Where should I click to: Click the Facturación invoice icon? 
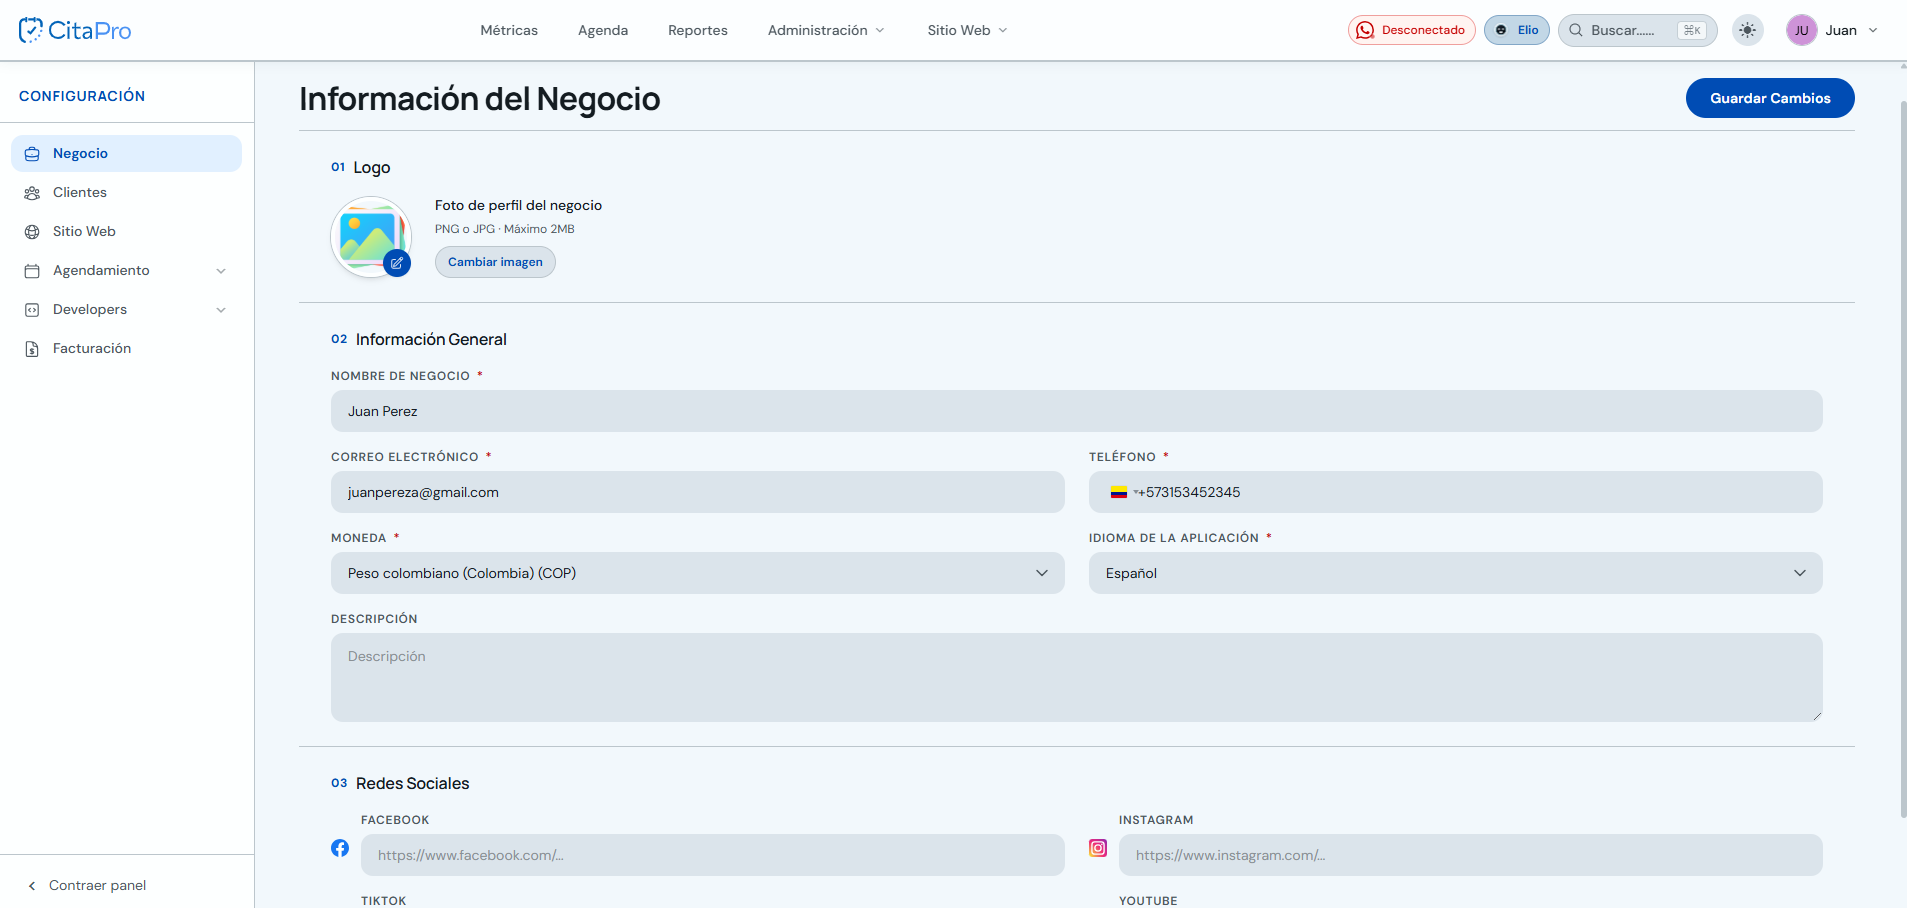click(x=32, y=348)
